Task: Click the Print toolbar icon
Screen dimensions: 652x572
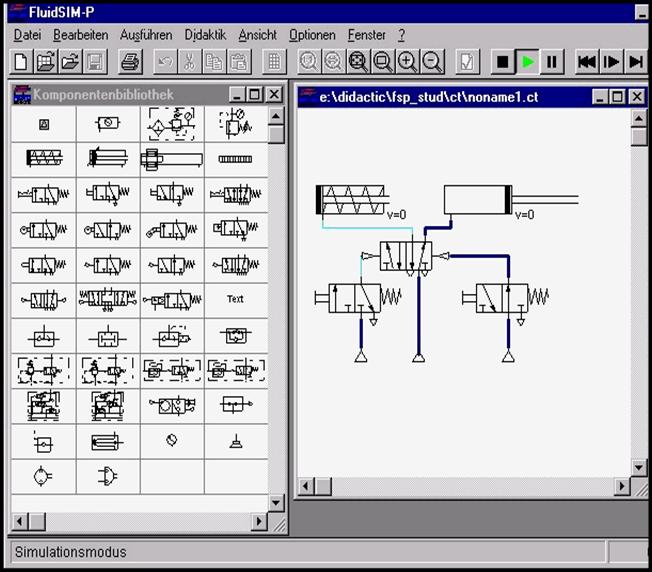Action: tap(131, 62)
